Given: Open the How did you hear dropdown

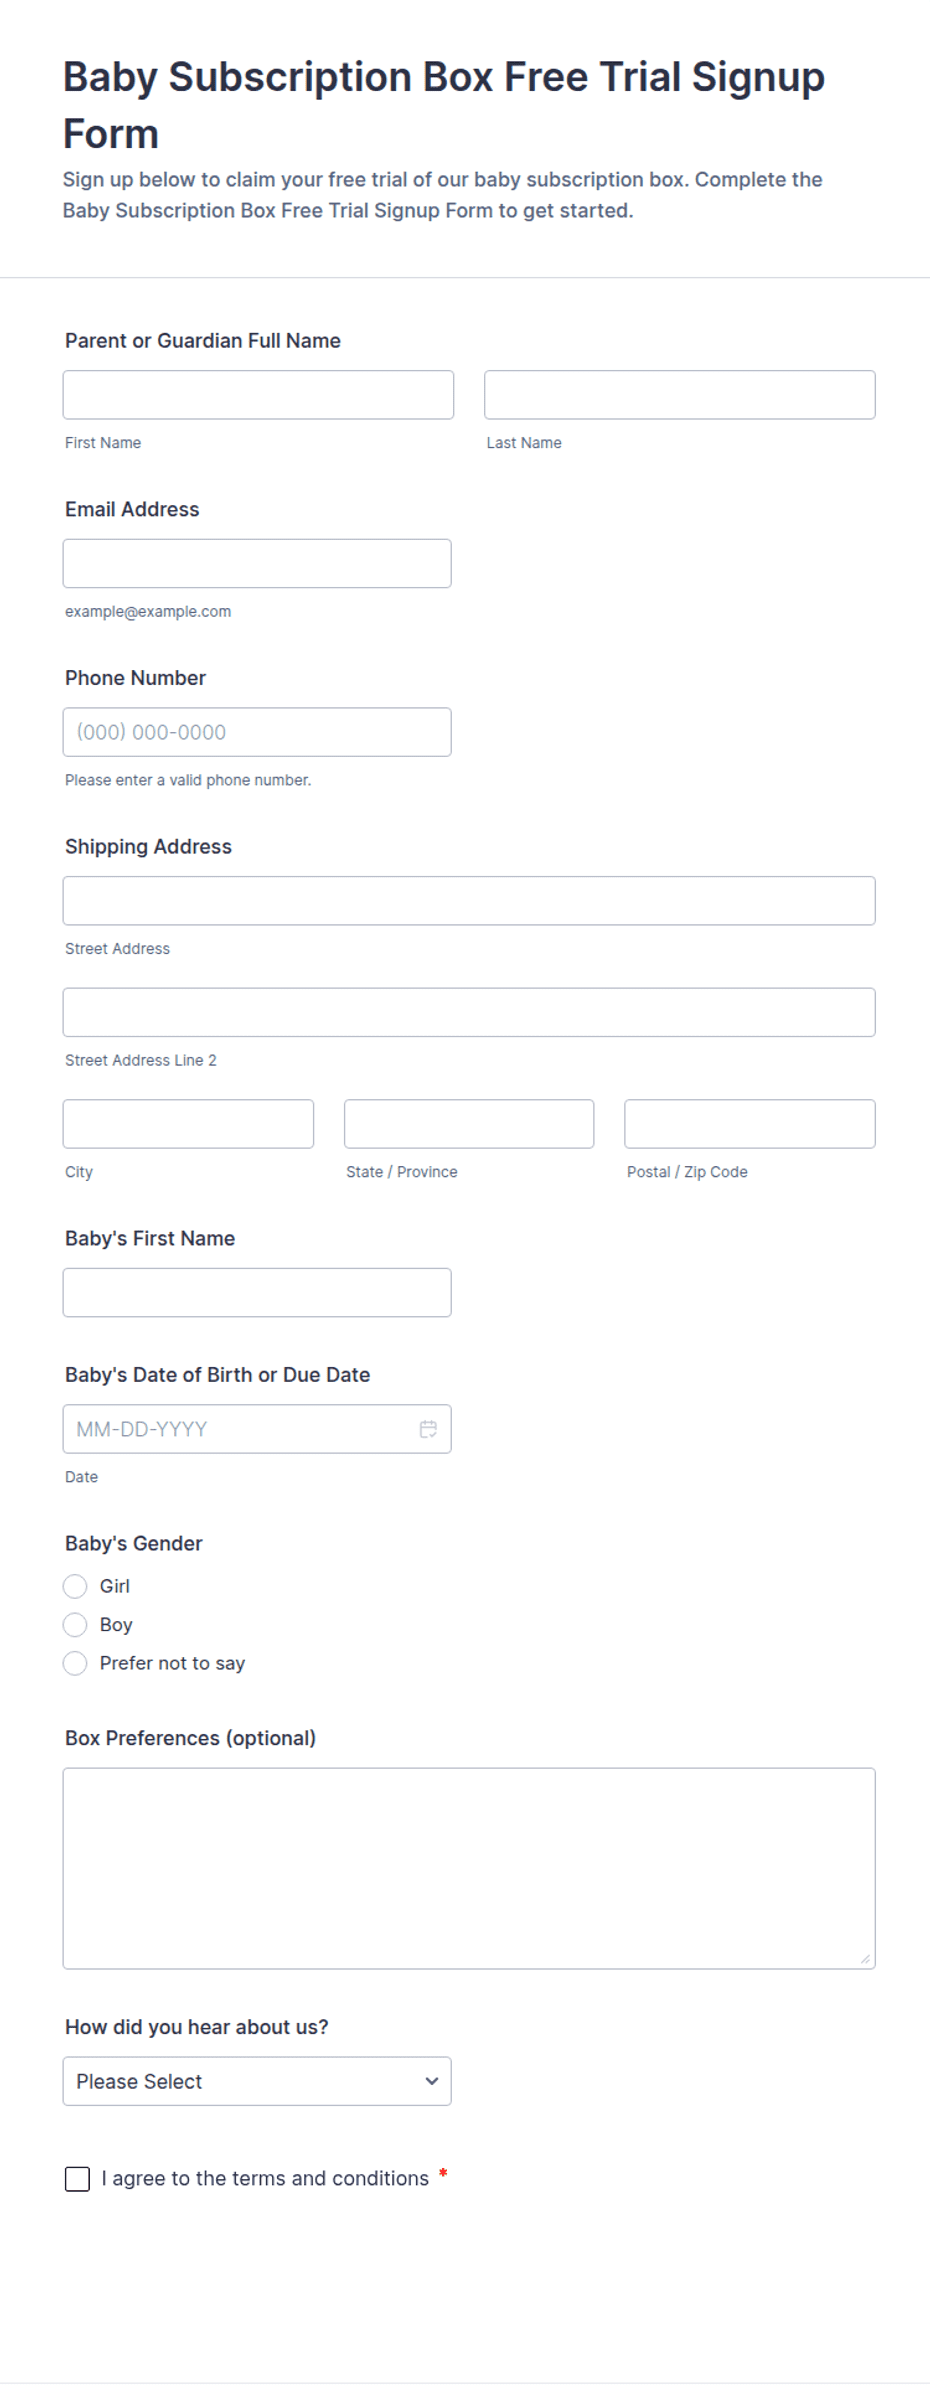Looking at the screenshot, I should [257, 2081].
